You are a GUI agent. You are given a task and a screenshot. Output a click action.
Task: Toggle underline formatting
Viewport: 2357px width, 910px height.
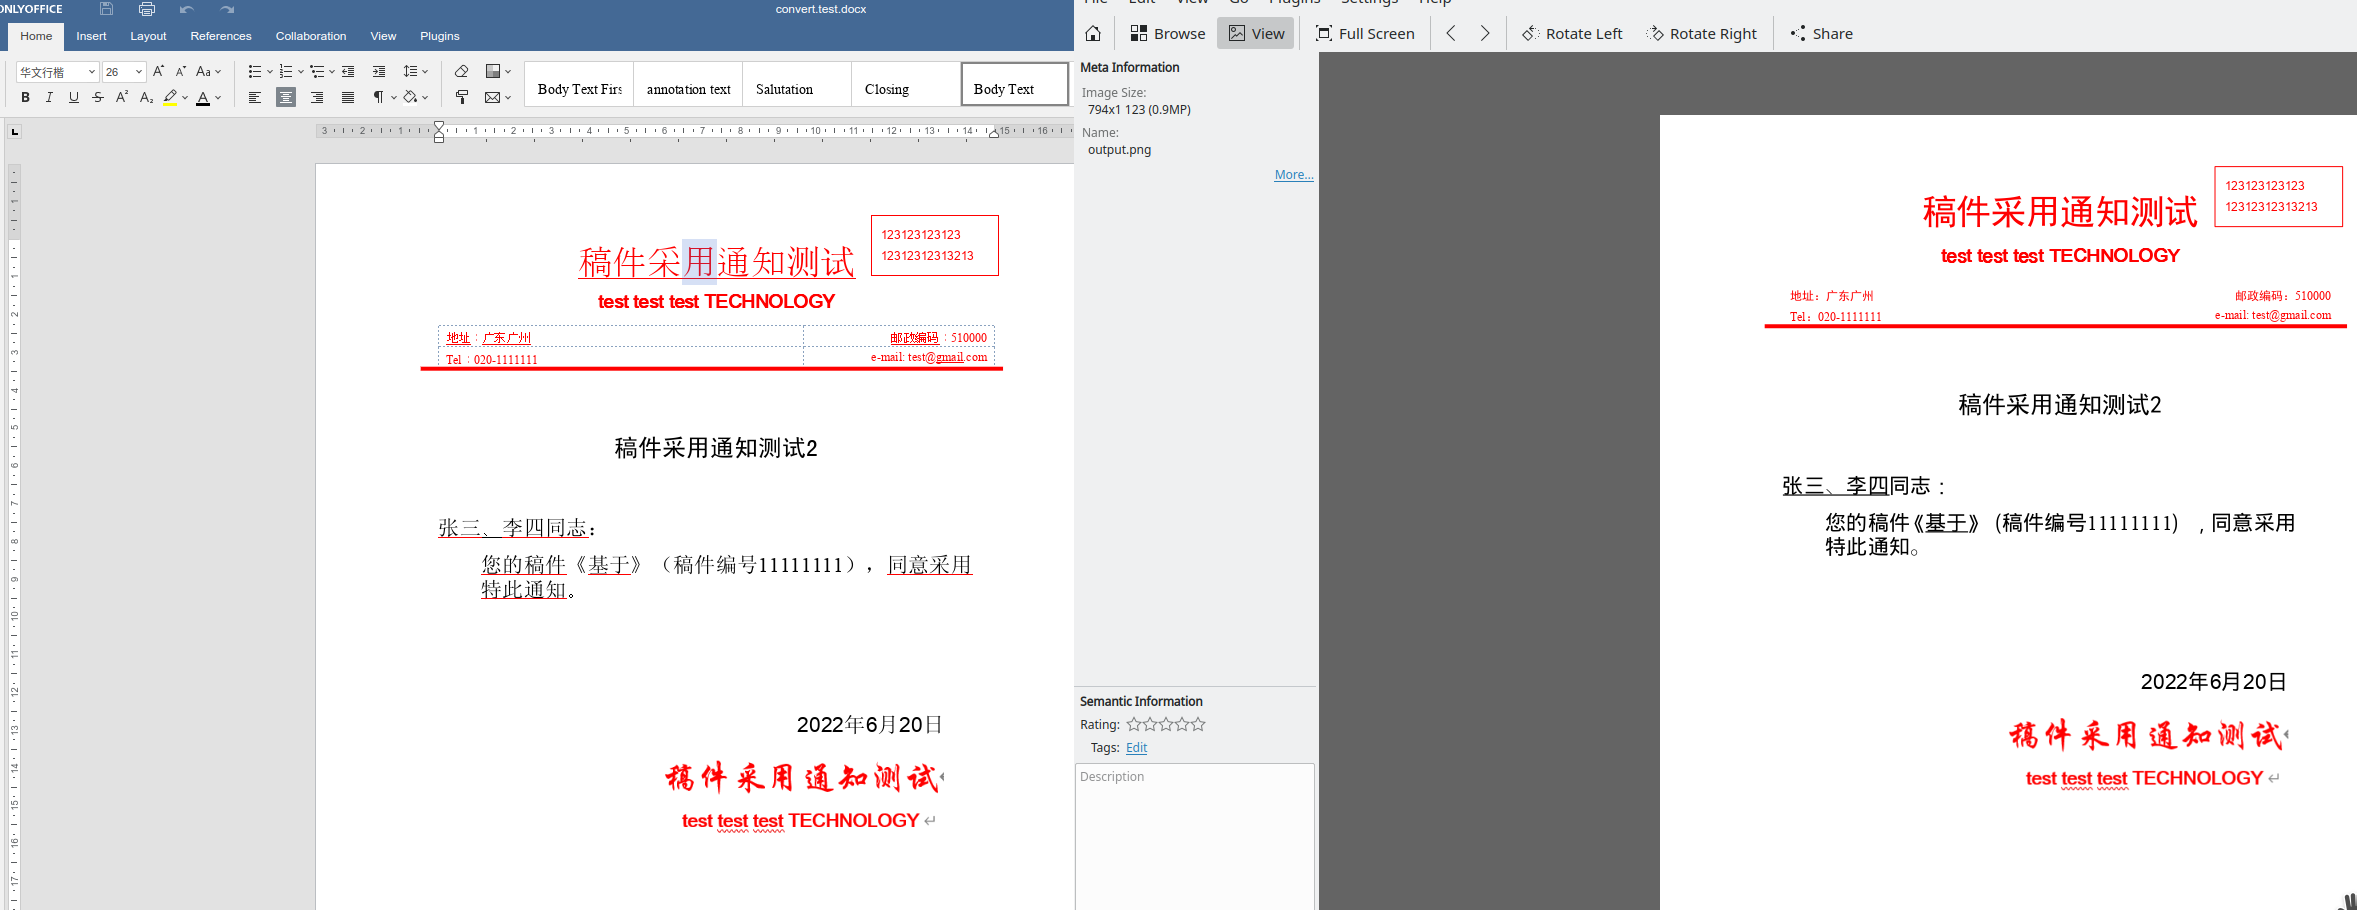tap(73, 97)
